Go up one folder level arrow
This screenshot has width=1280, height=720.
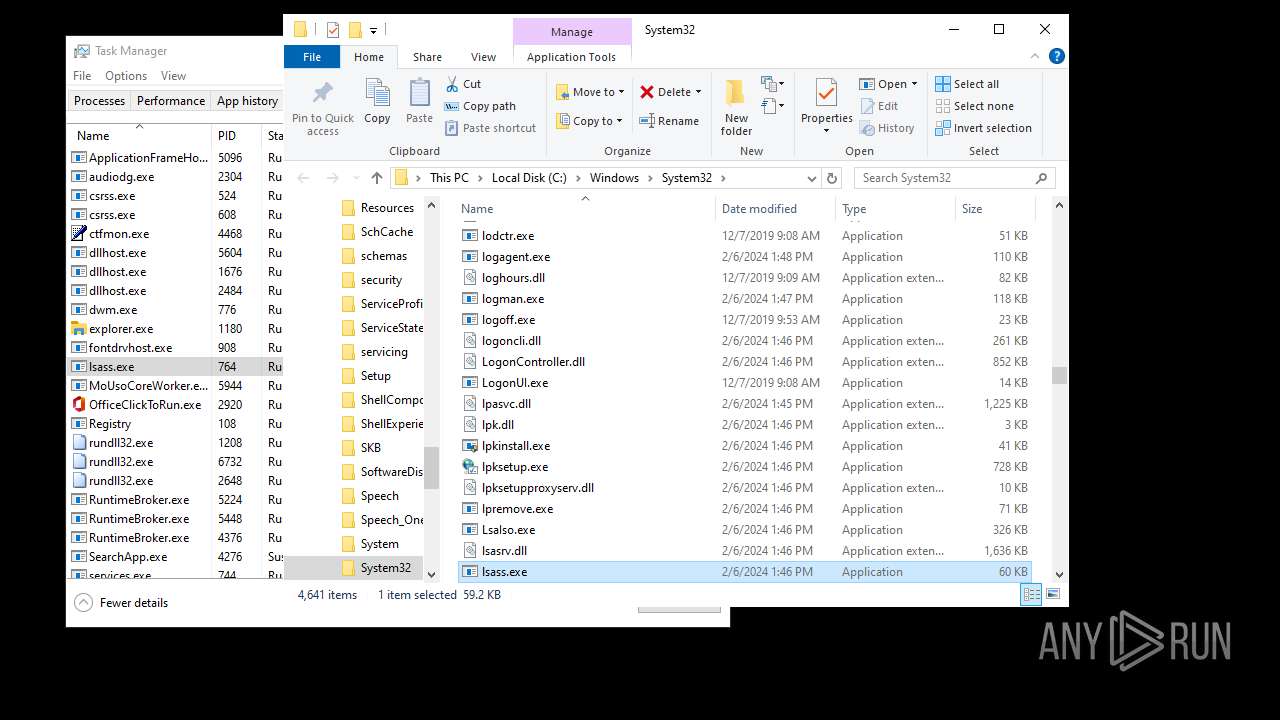tap(377, 178)
